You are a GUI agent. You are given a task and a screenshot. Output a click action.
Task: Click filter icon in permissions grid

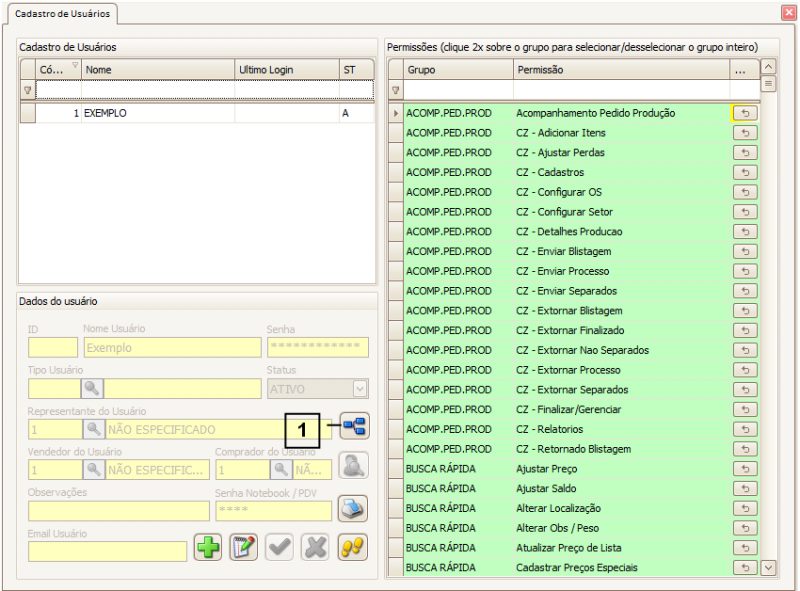396,91
